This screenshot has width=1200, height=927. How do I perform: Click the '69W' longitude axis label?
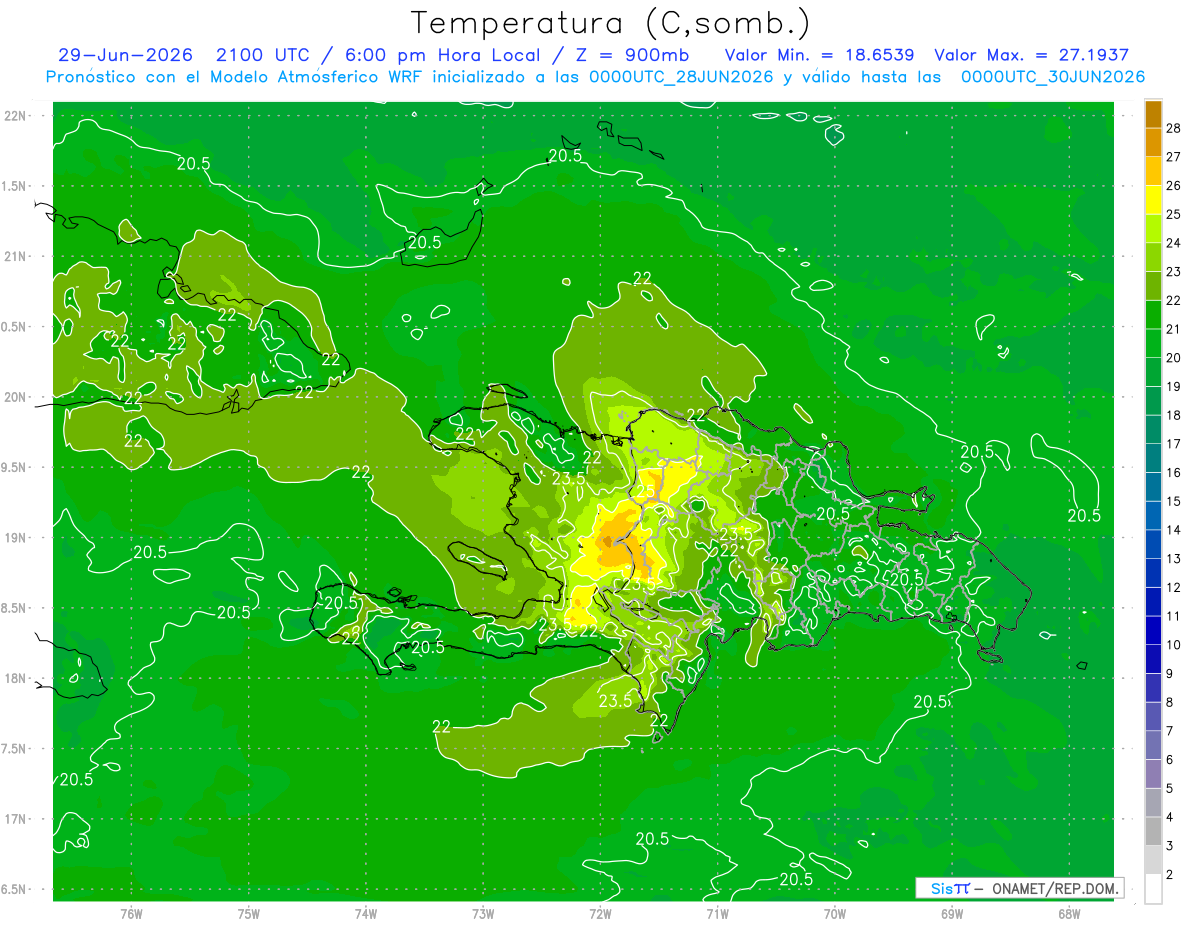click(x=951, y=914)
